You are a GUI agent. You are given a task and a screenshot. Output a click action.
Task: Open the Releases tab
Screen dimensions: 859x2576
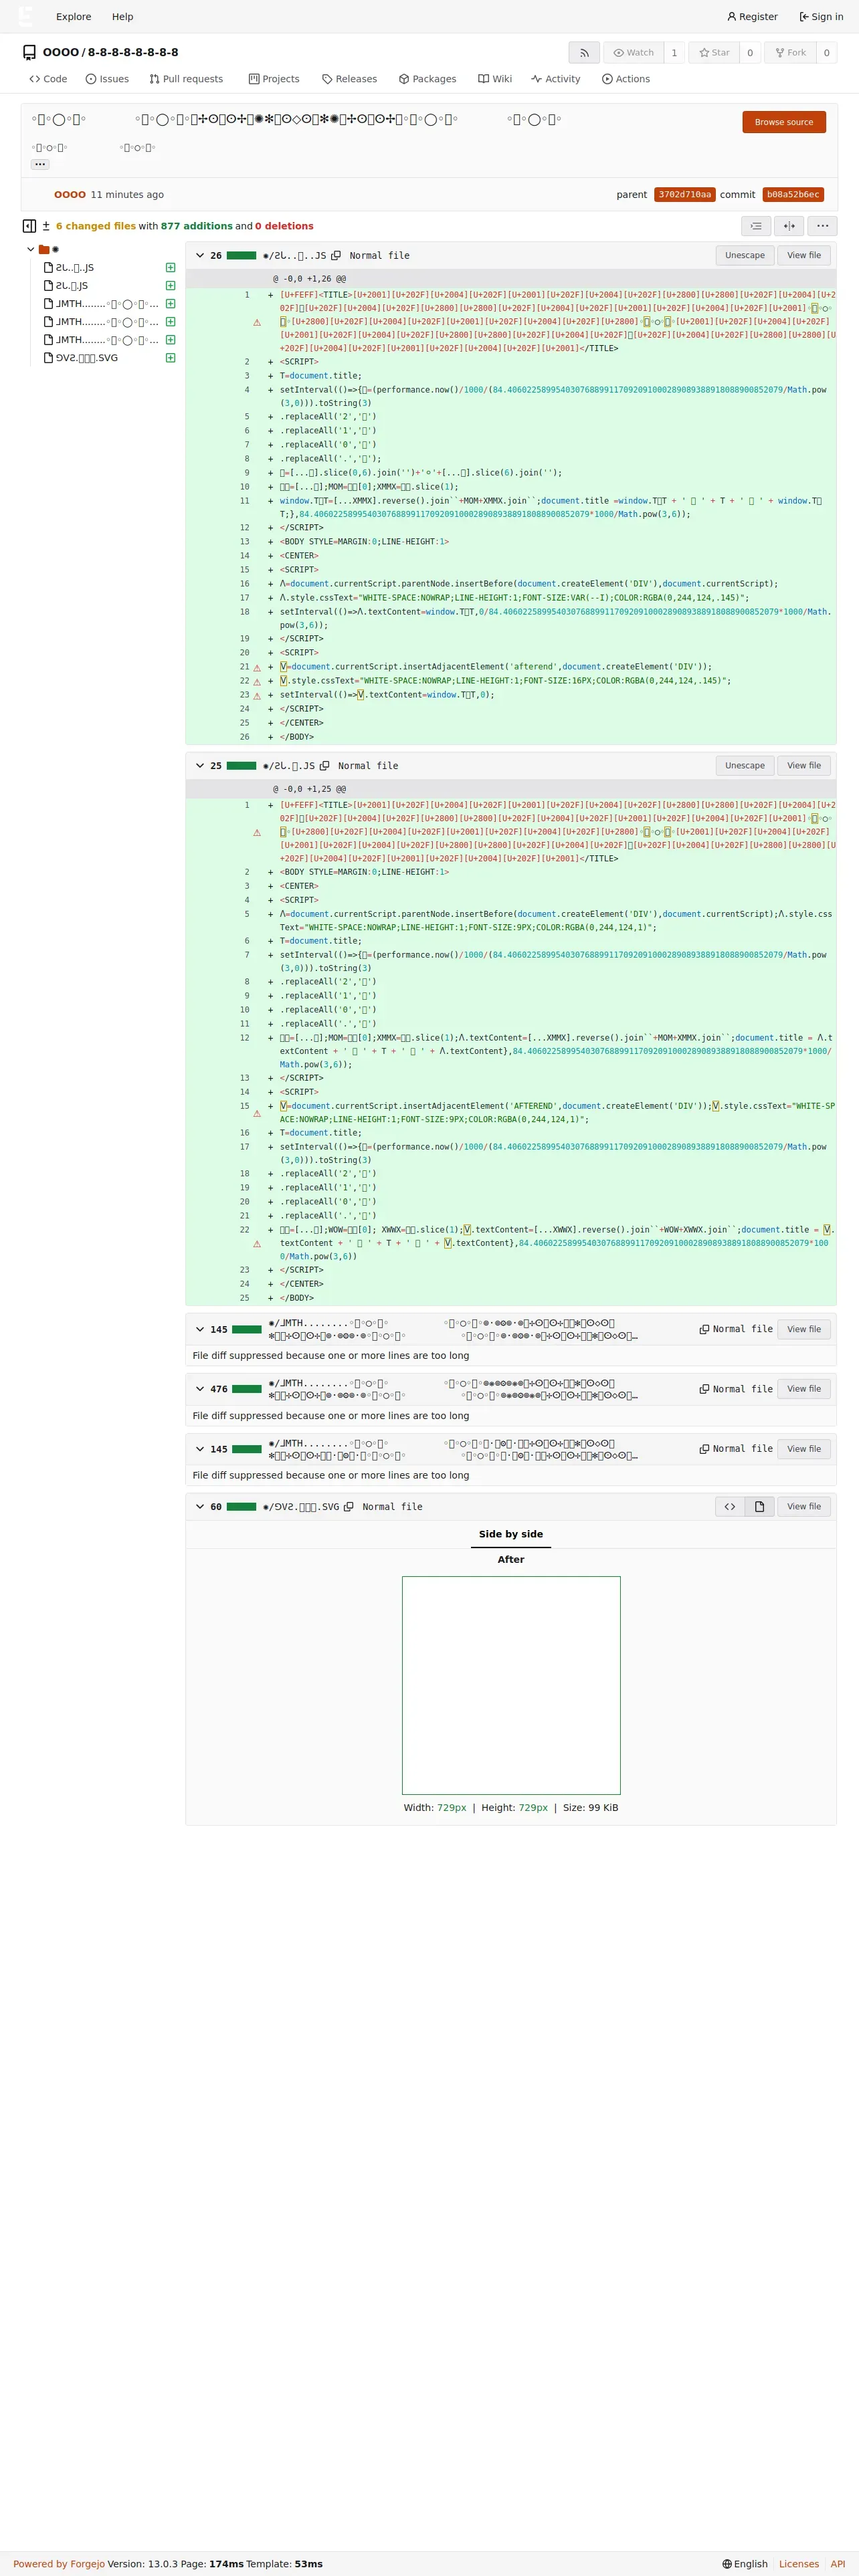pos(349,79)
